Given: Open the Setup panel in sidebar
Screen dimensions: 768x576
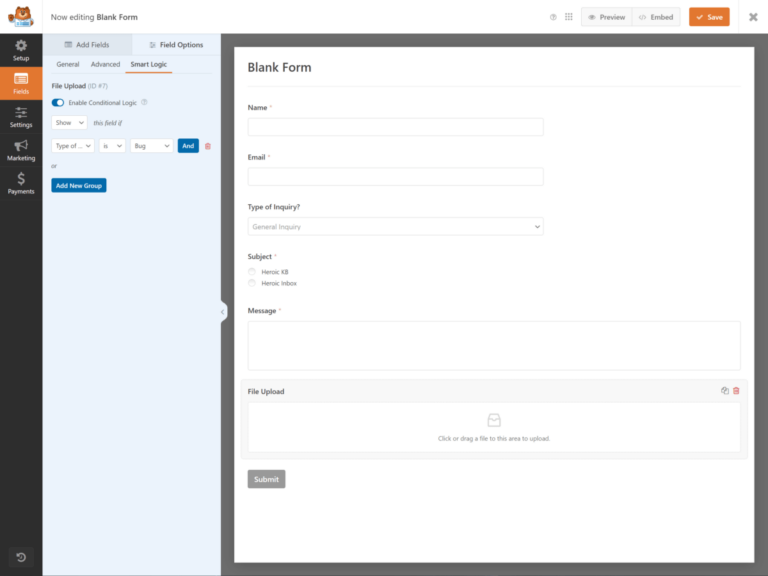Looking at the screenshot, I should [21, 50].
